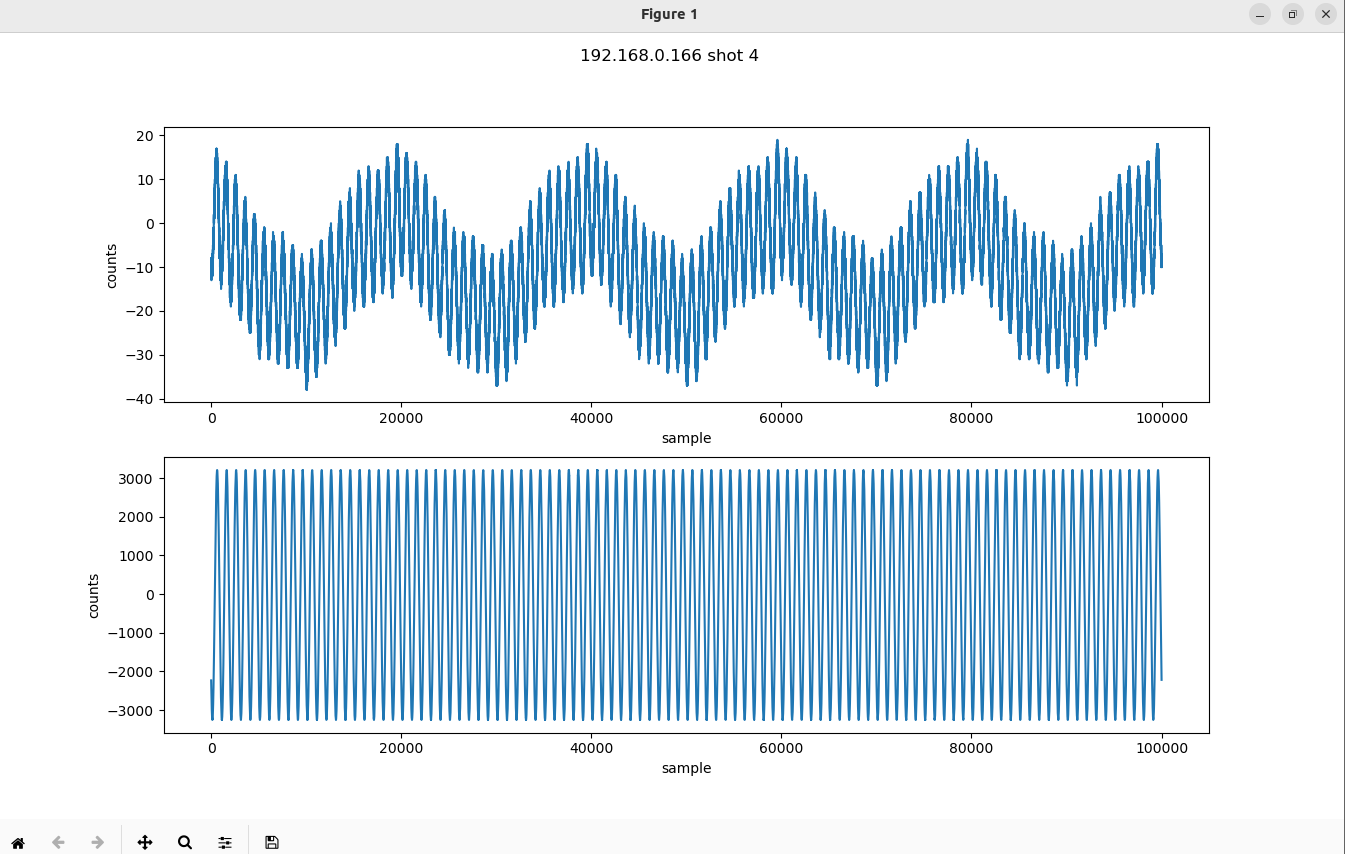This screenshot has width=1345, height=854.
Task: Save the figure with the disk icon
Action: pyautogui.click(x=272, y=842)
